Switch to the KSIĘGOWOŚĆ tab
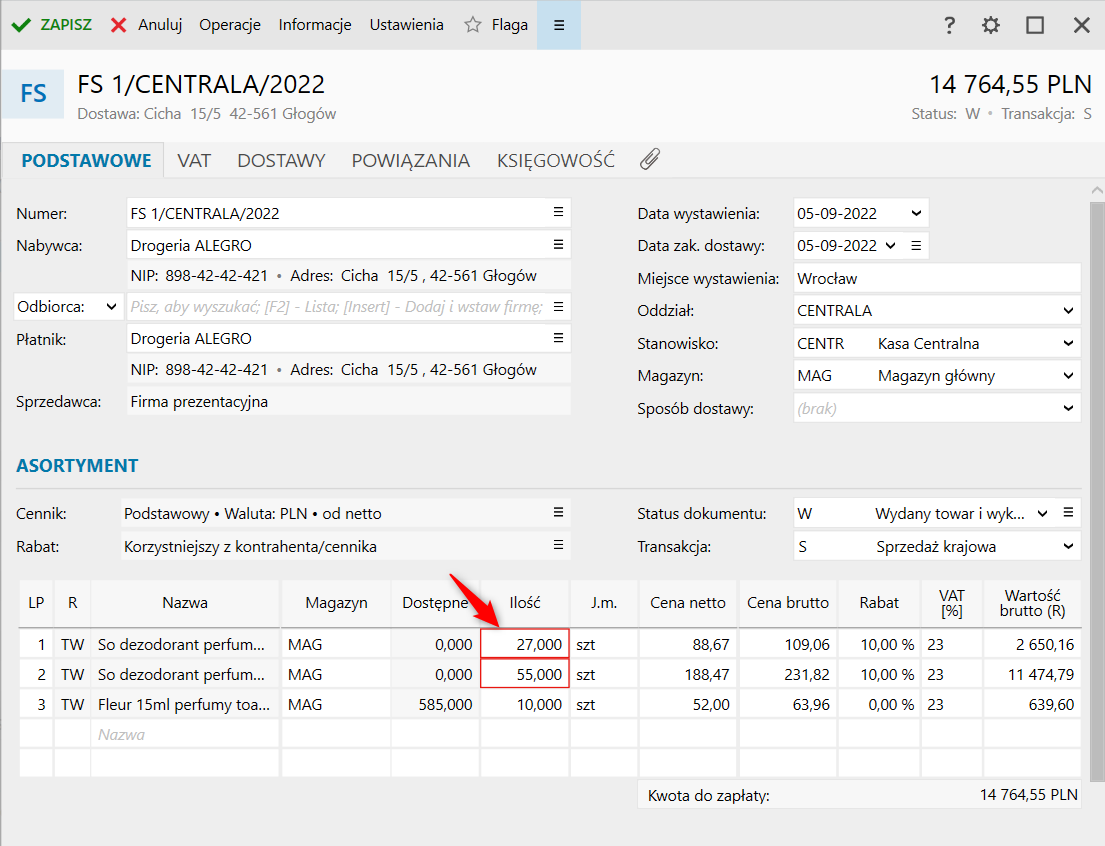 (x=555, y=160)
